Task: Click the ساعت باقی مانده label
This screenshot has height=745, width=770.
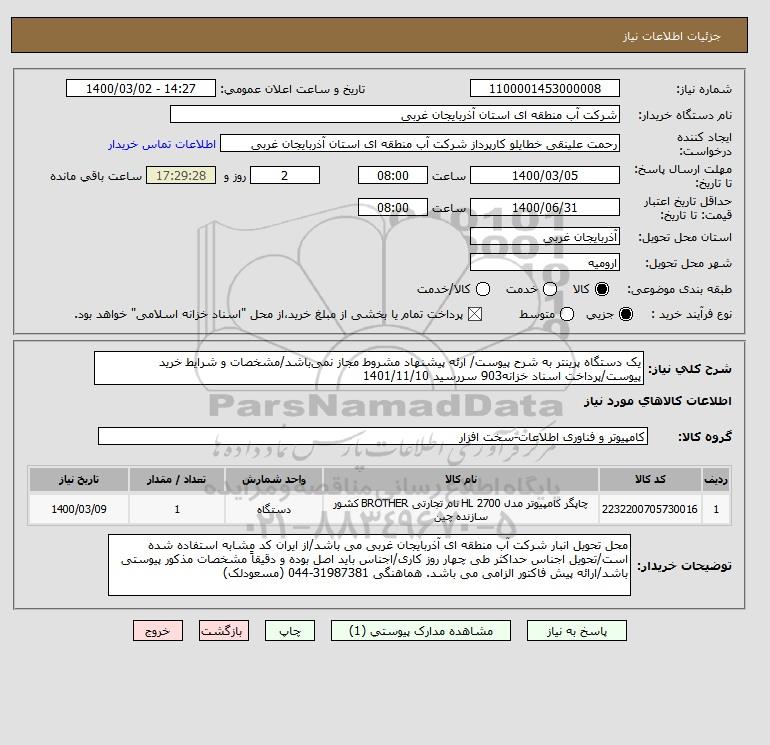Action: click(x=96, y=176)
